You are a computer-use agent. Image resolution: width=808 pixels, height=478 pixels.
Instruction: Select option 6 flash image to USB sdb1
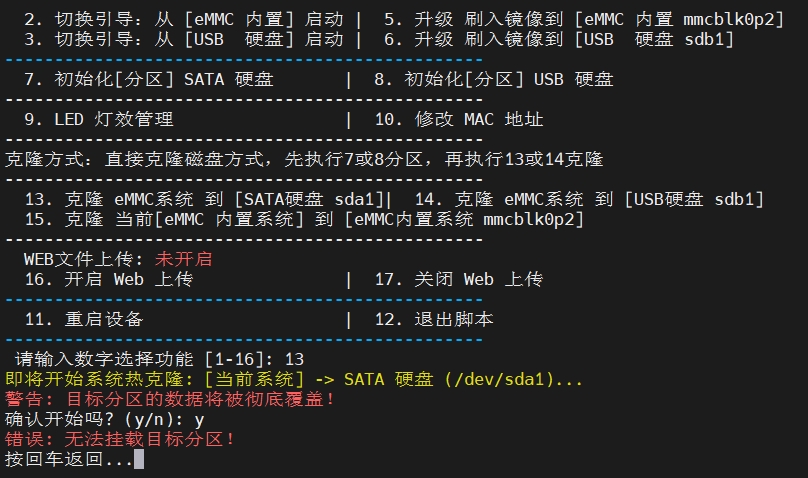(x=559, y=39)
